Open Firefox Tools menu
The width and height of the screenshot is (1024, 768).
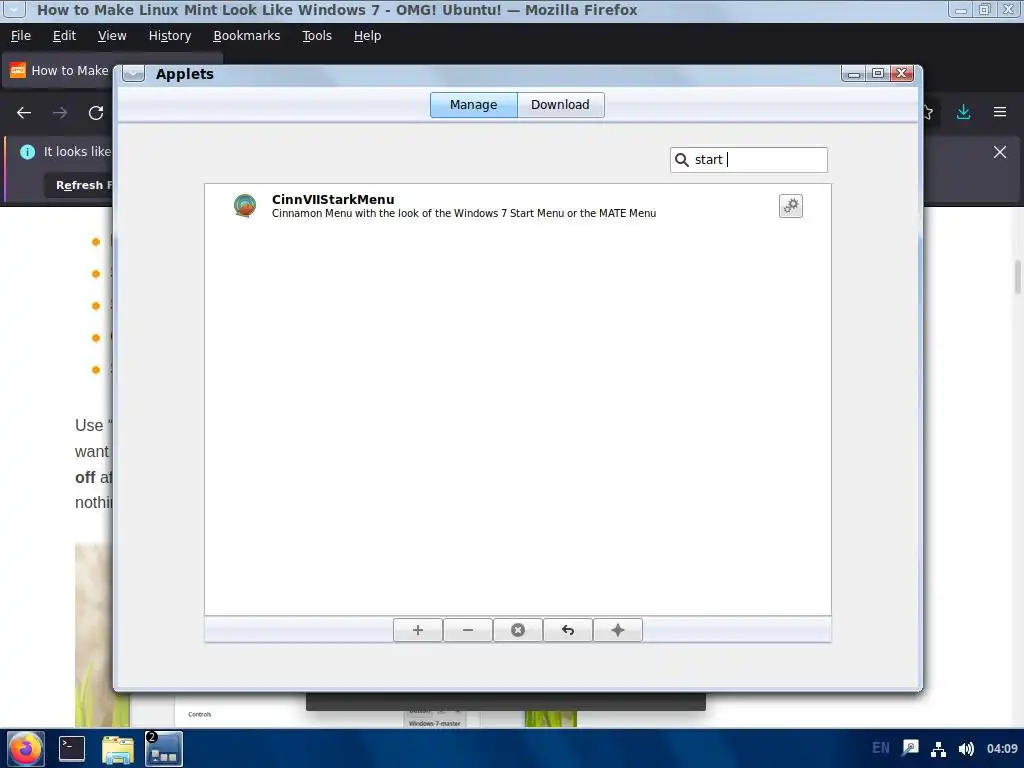pos(317,36)
